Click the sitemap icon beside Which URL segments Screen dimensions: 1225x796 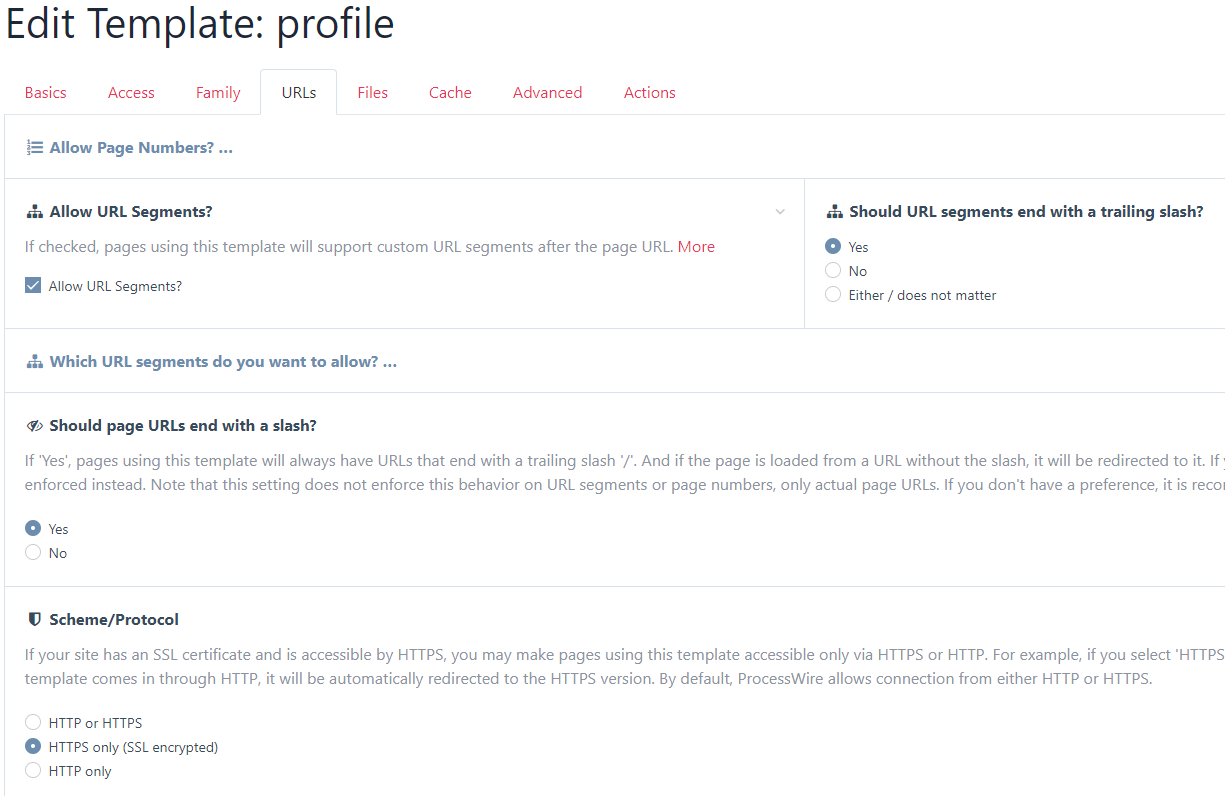click(34, 362)
